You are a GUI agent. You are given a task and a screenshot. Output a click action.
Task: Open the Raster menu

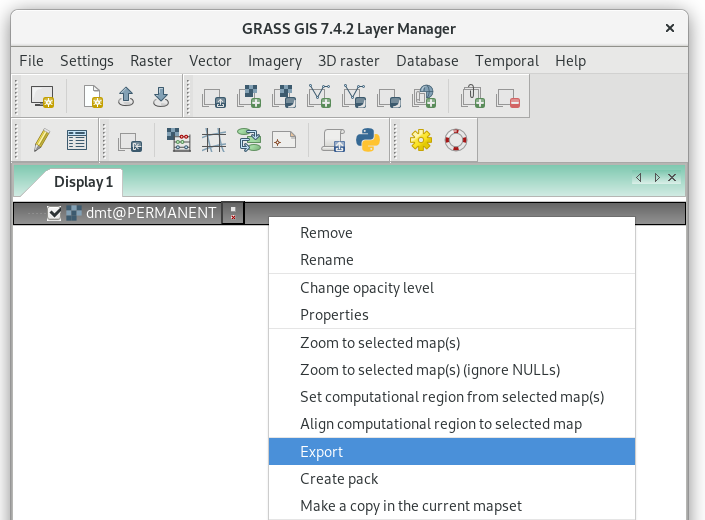coord(151,61)
